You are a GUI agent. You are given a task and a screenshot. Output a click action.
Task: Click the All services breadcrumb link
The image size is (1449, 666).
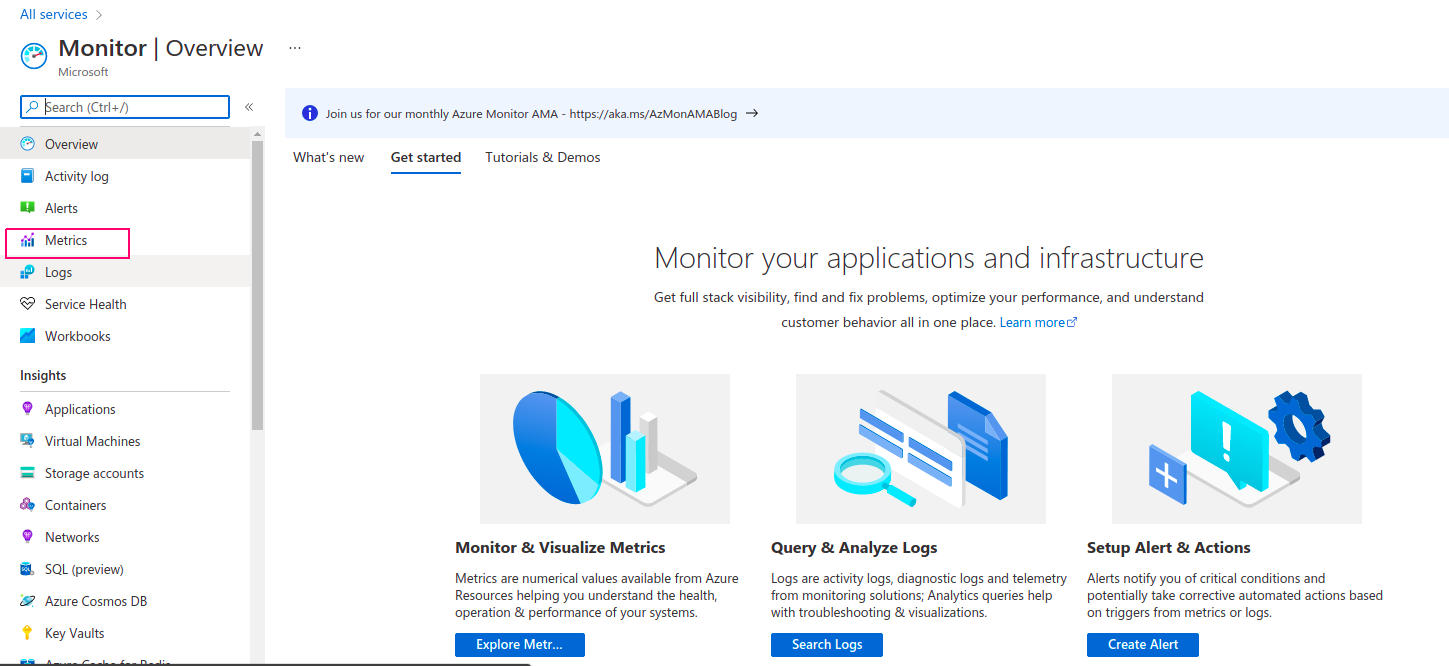(54, 15)
